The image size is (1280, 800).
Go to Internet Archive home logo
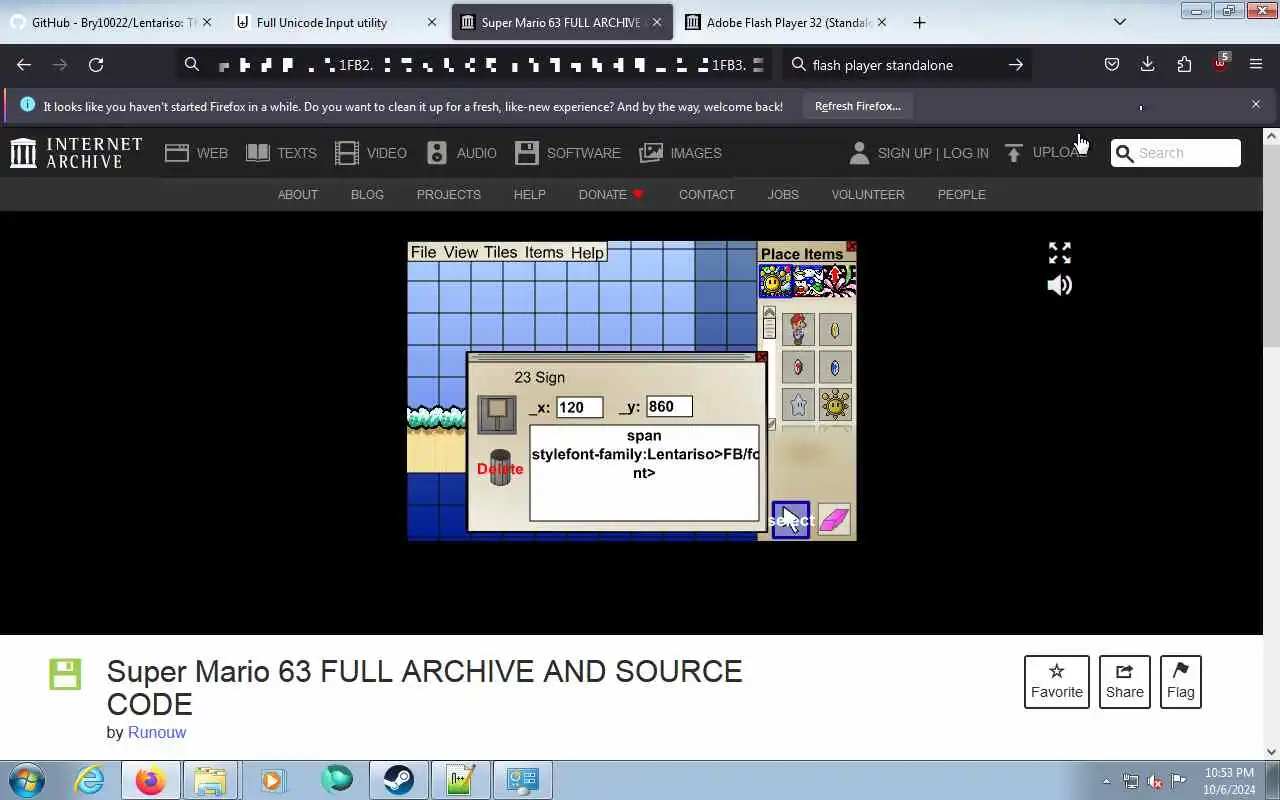76,153
